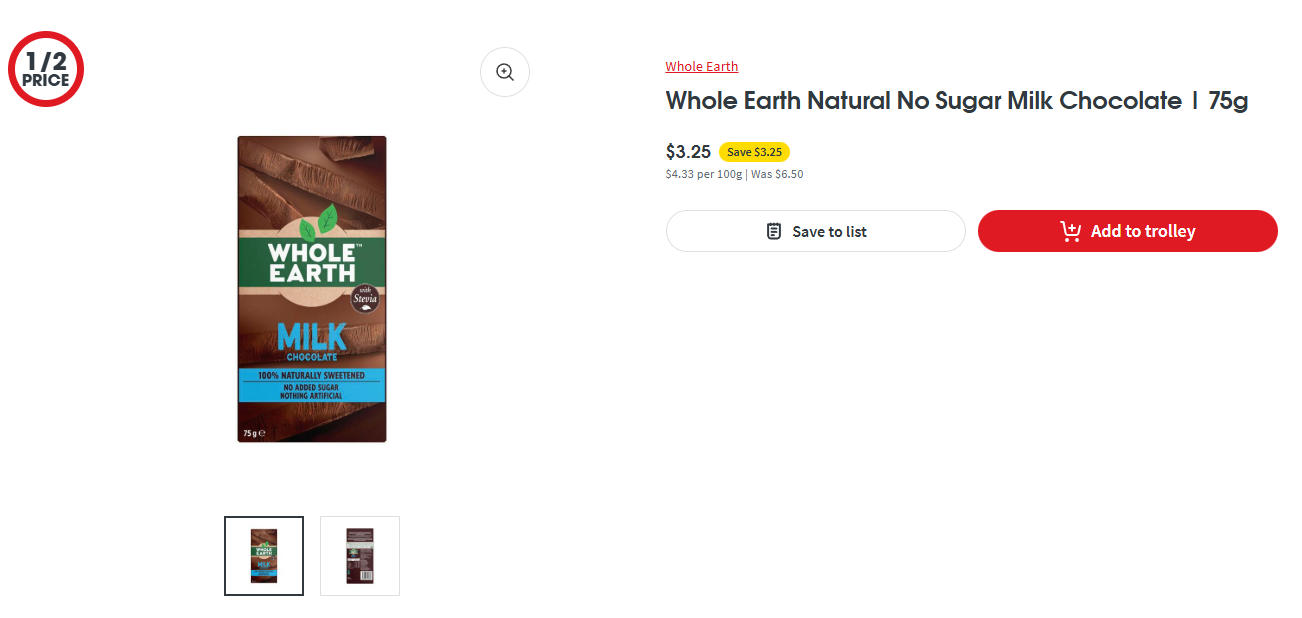1302x618 pixels.
Task: Click the yellow Save $3.25 badge
Action: click(x=754, y=152)
